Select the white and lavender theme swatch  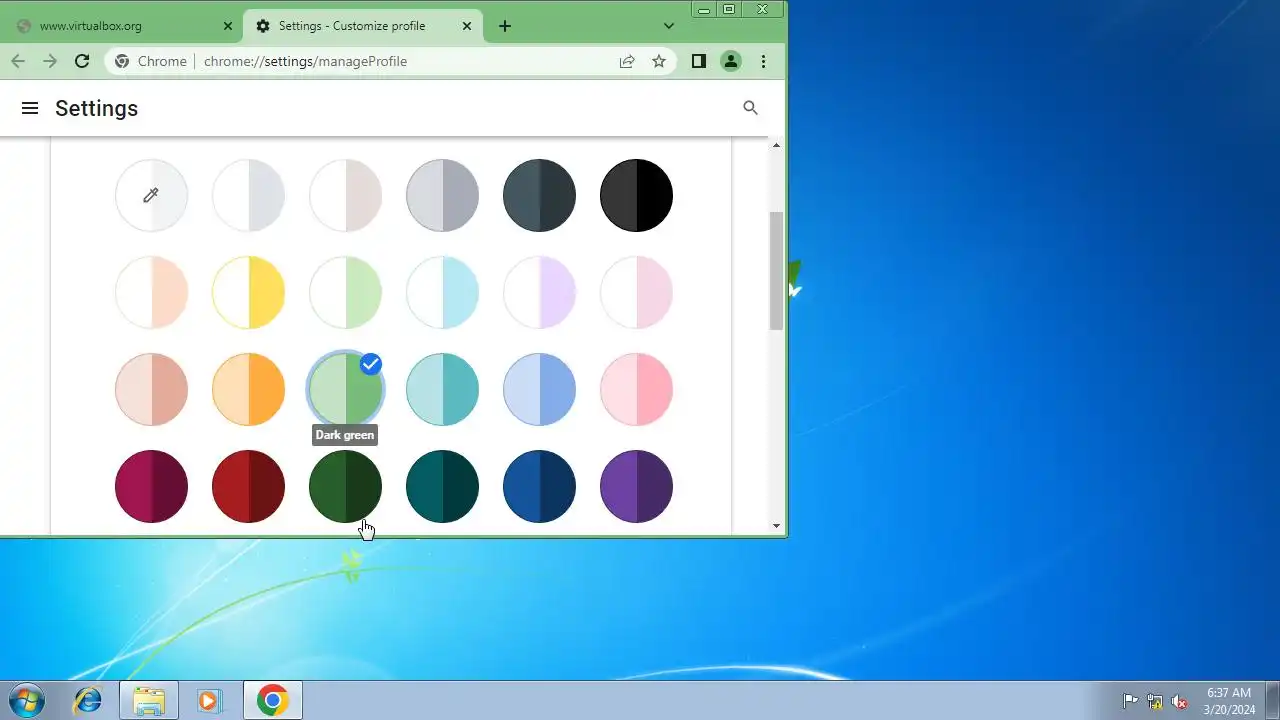[539, 292]
